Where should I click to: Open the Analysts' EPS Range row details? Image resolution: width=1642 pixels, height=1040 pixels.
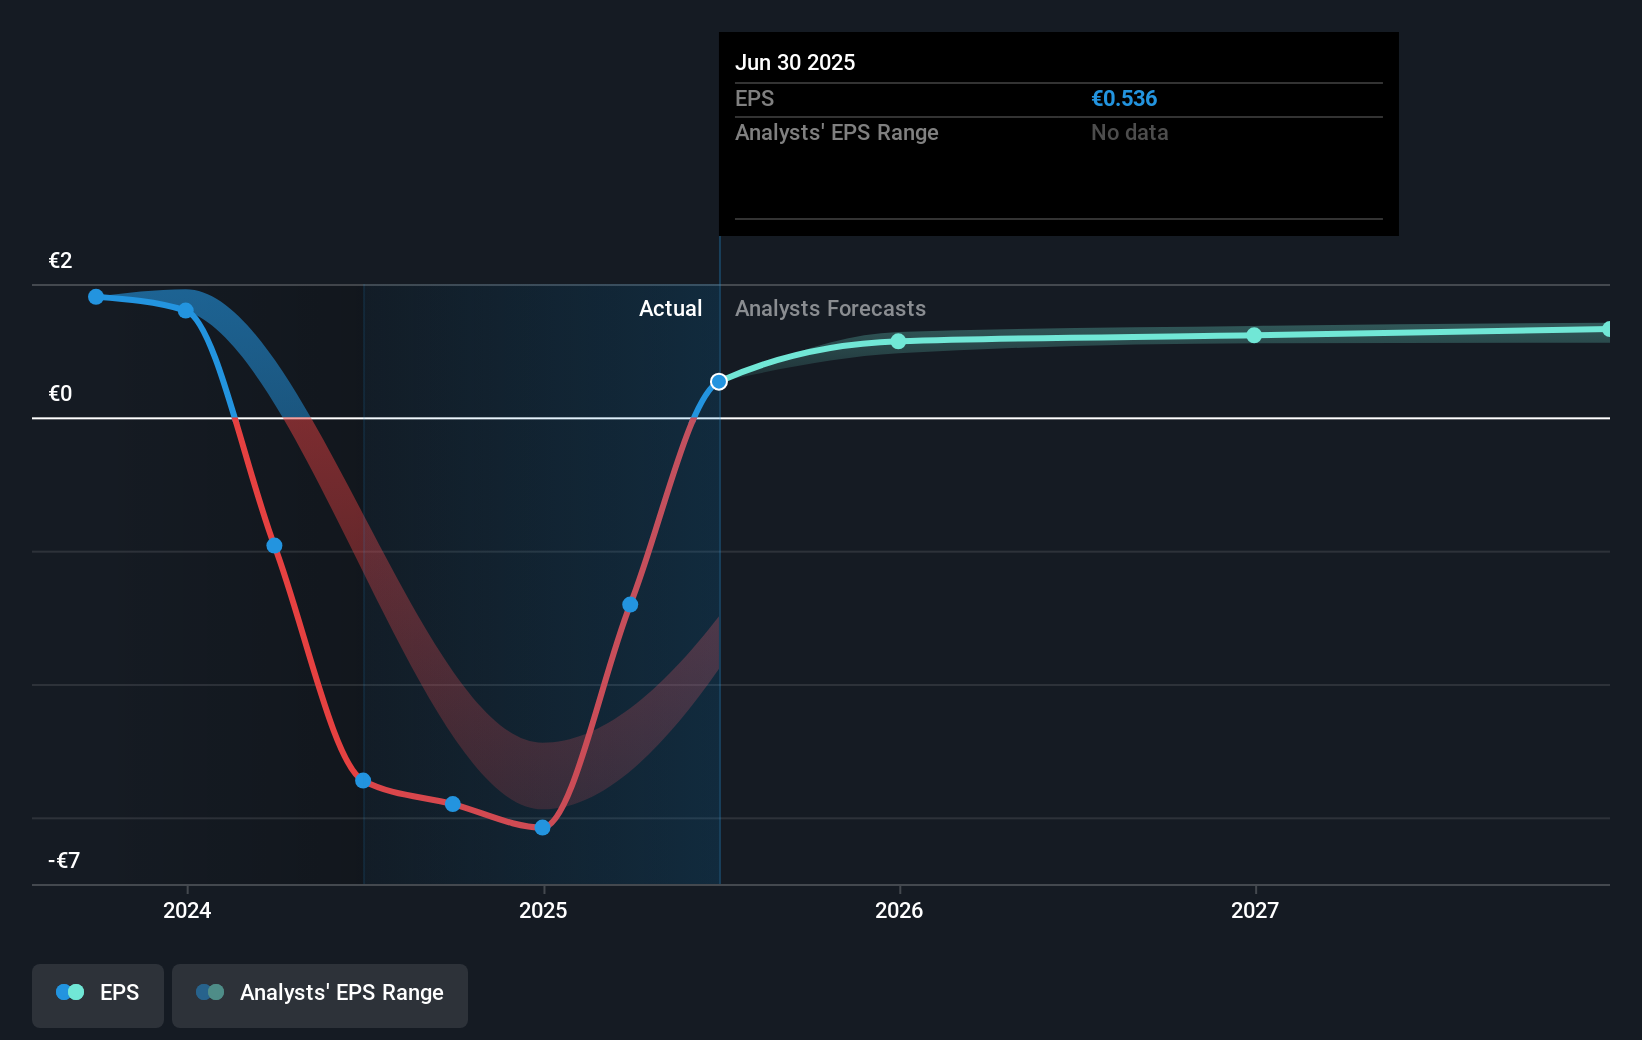(x=837, y=132)
